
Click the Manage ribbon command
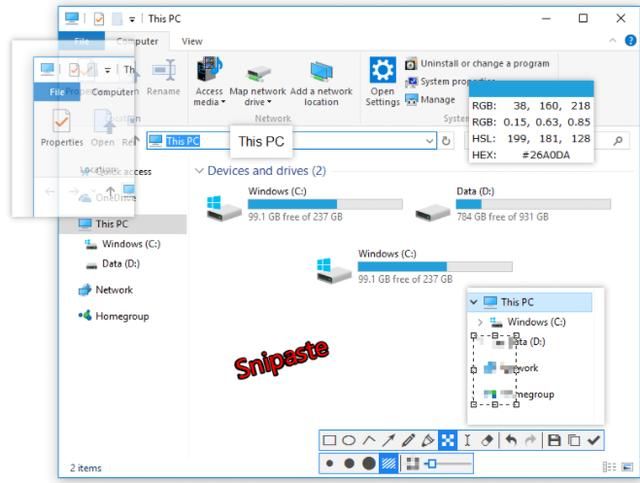coord(430,100)
